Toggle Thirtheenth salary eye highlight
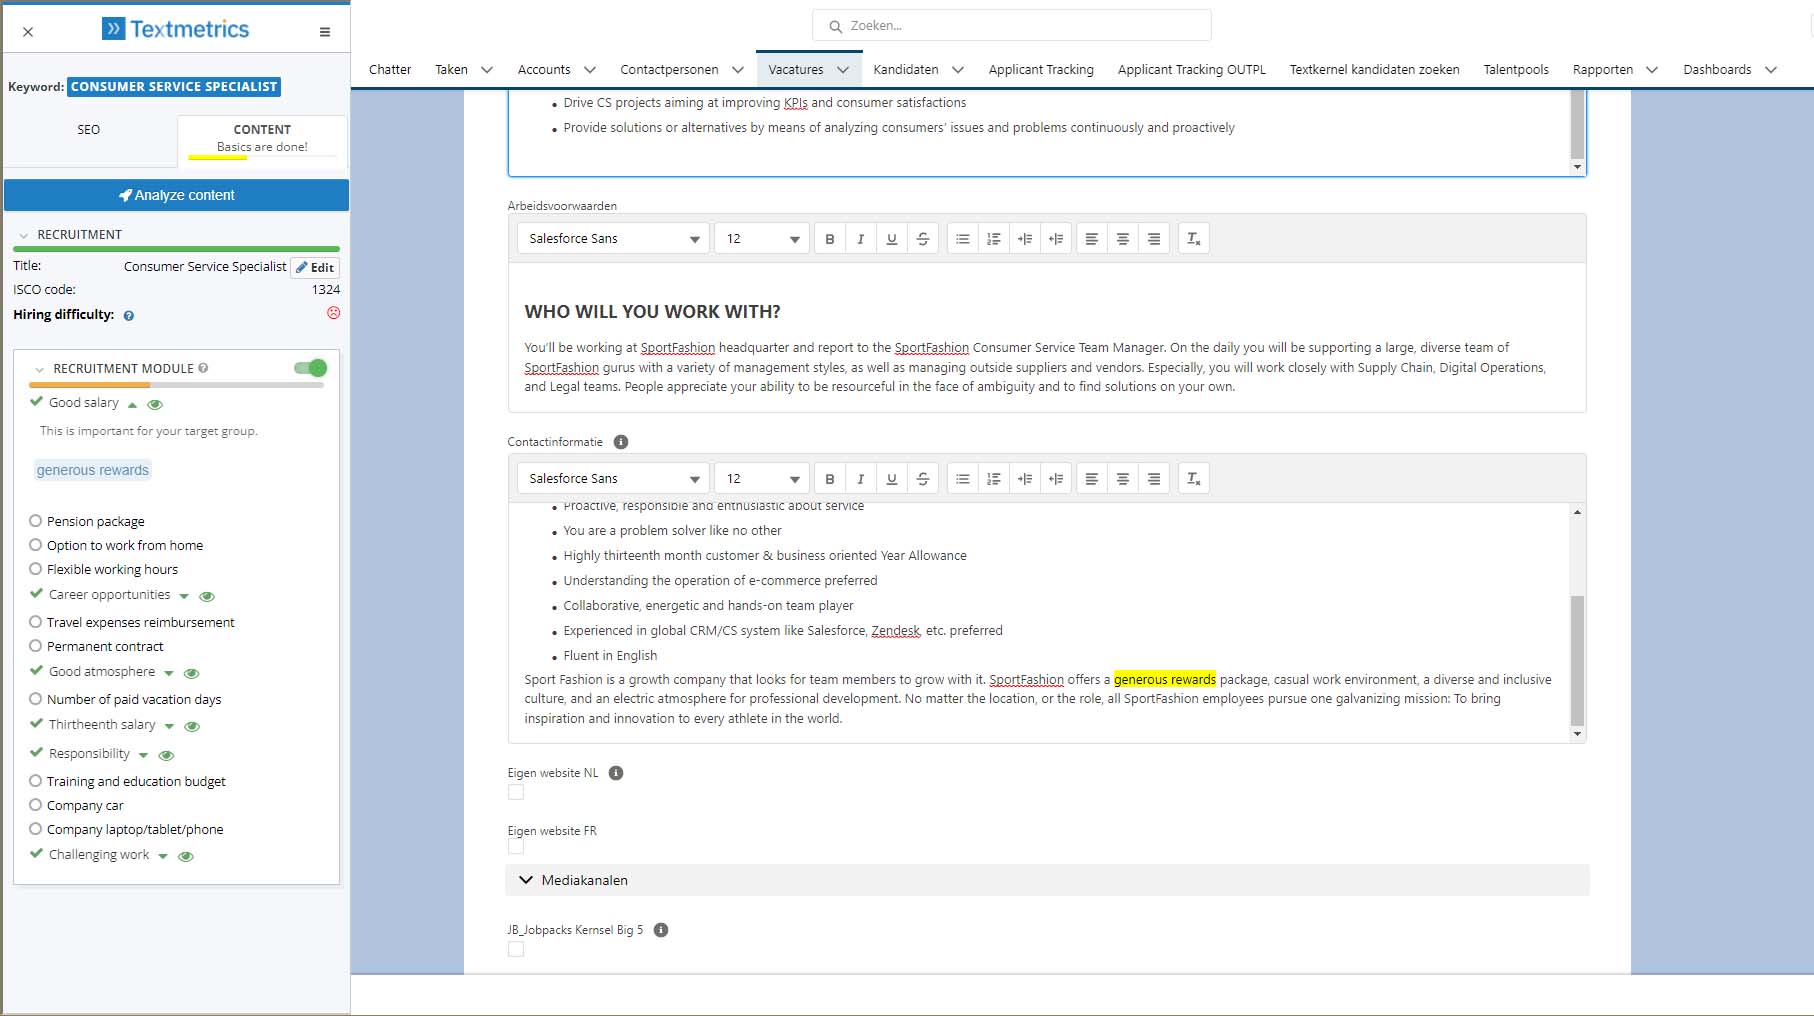 193,726
